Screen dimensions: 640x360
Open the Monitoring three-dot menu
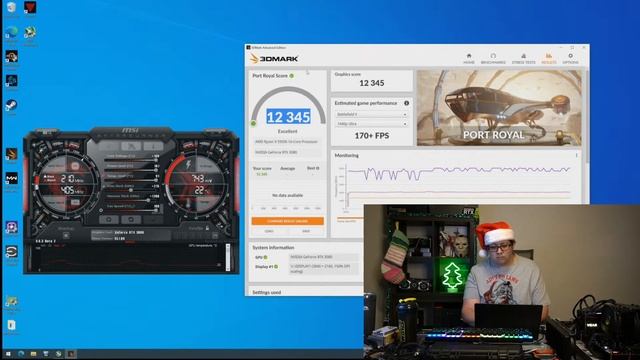click(x=576, y=156)
